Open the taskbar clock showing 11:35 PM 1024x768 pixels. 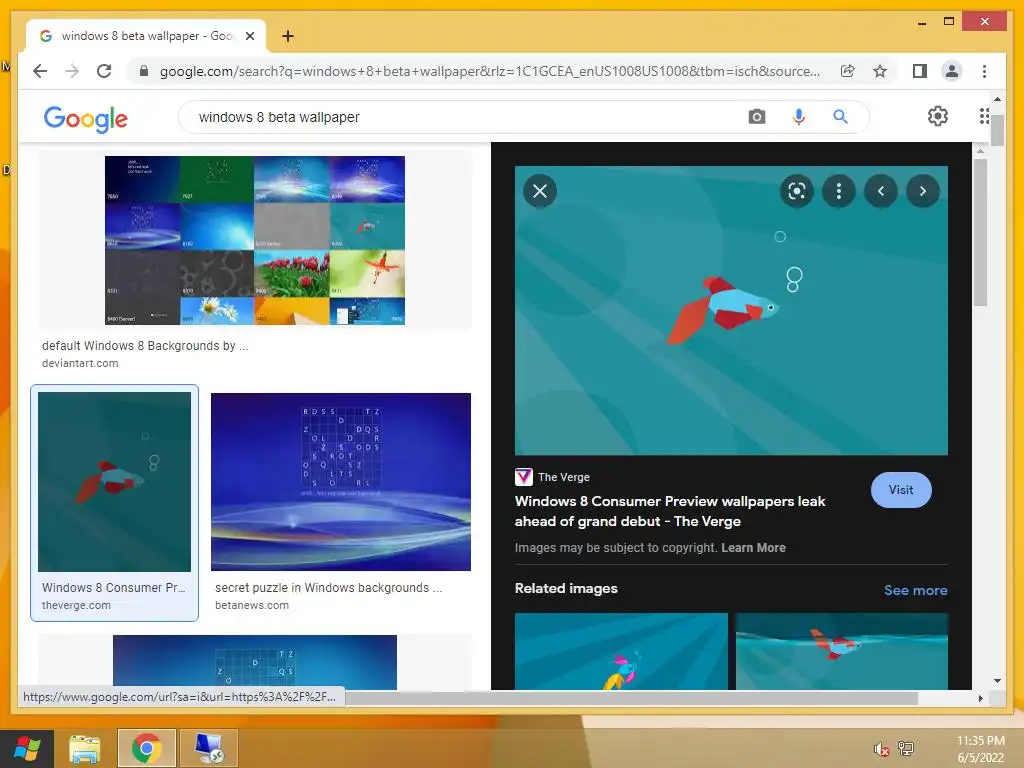[x=980, y=749]
